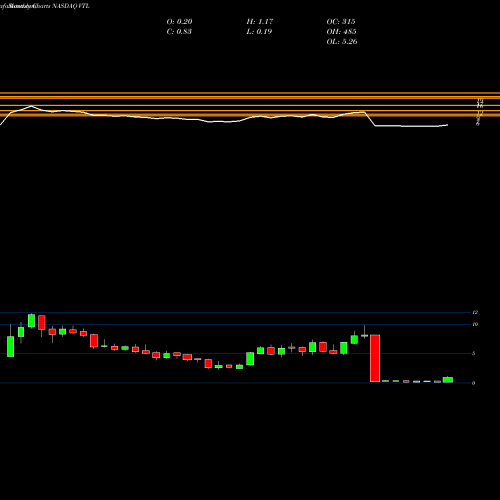Select the close value 'C: 0.83'
Viewport: 500px width, 500px height.
point(179,31)
